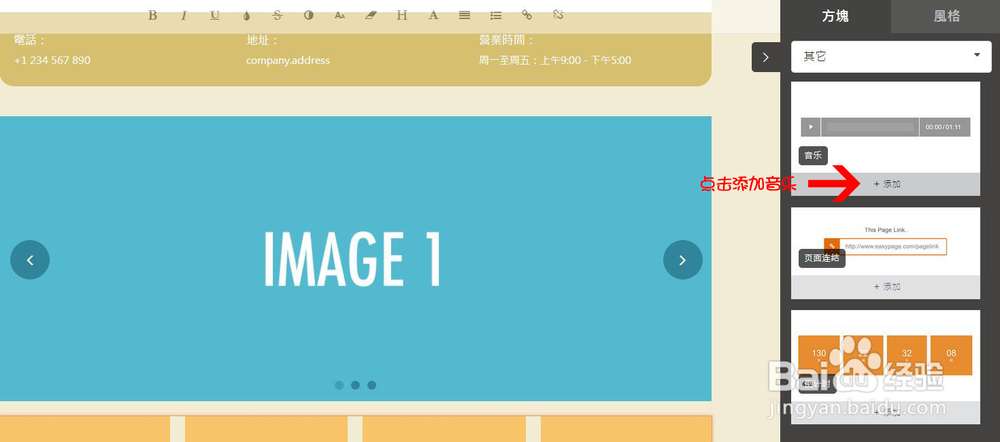This screenshot has width=1000, height=442.
Task: Clear formatting with the eraser icon
Action: pos(371,15)
